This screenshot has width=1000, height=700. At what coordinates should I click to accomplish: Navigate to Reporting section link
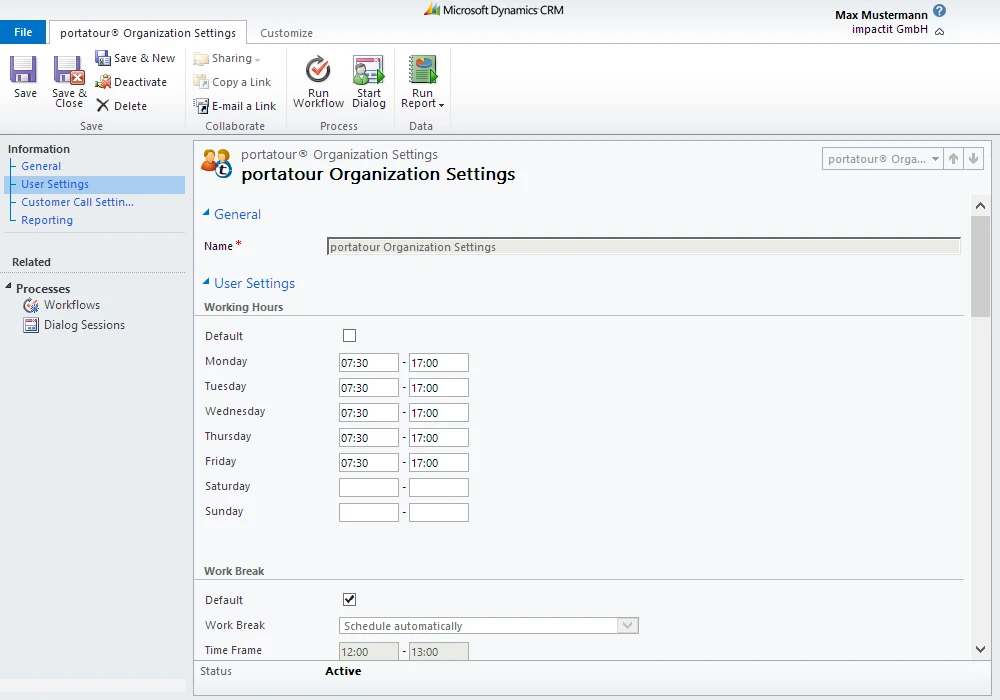coord(47,220)
